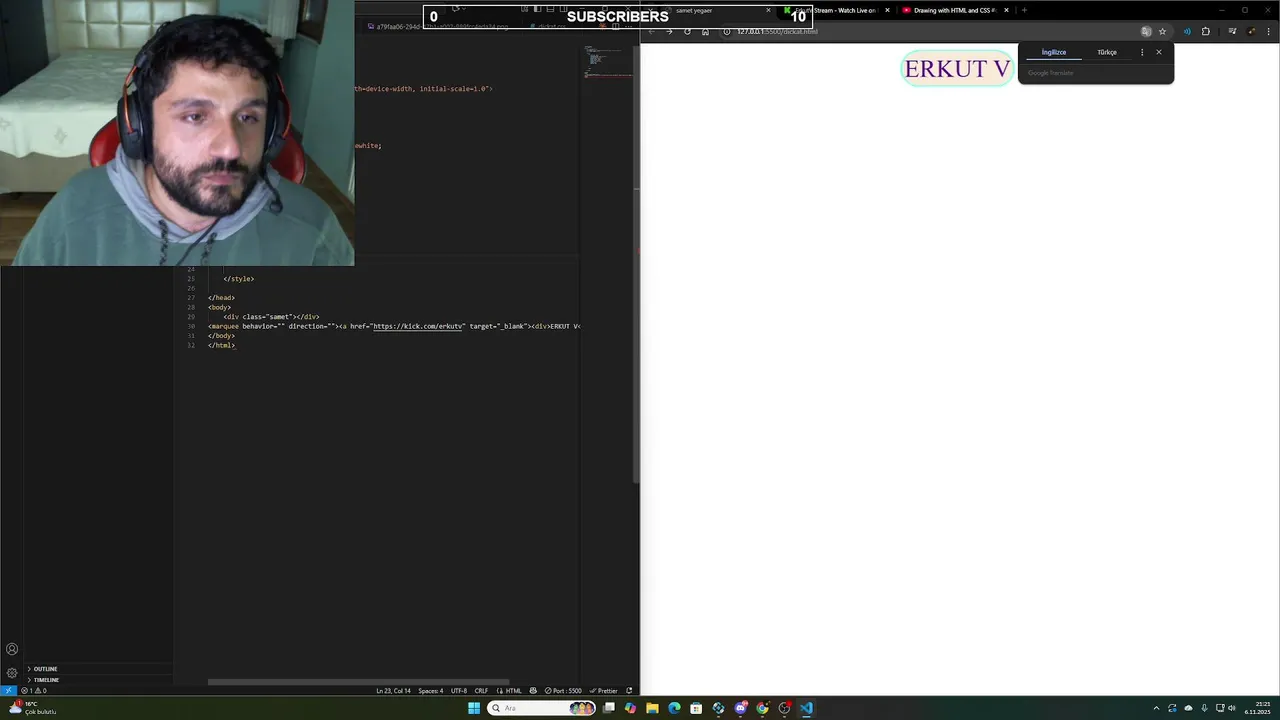1280x720 pixels.
Task: Open VS Code Manage gear icon
Action: pyautogui.click(x=12, y=673)
